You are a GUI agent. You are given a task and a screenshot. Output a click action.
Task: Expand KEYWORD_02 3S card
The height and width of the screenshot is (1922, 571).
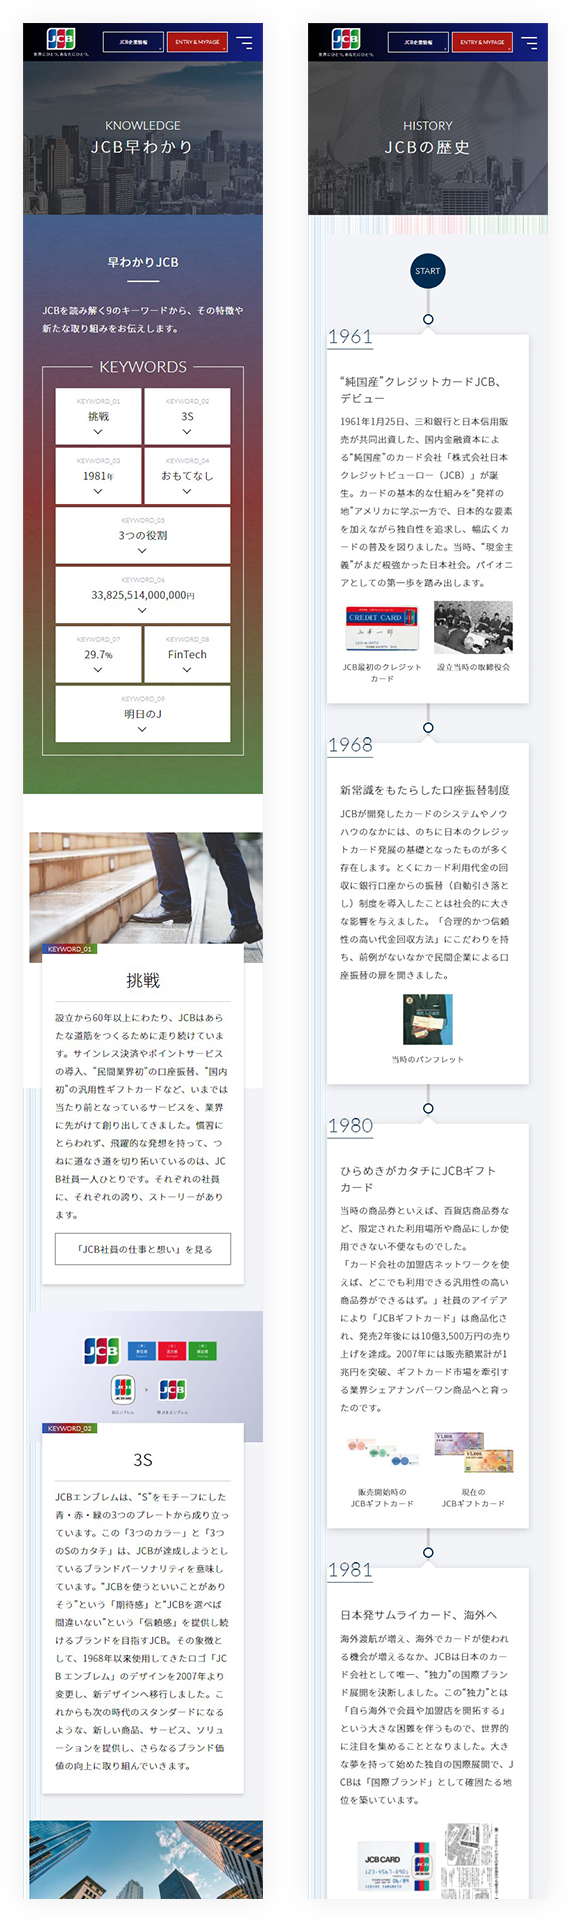pos(187,416)
